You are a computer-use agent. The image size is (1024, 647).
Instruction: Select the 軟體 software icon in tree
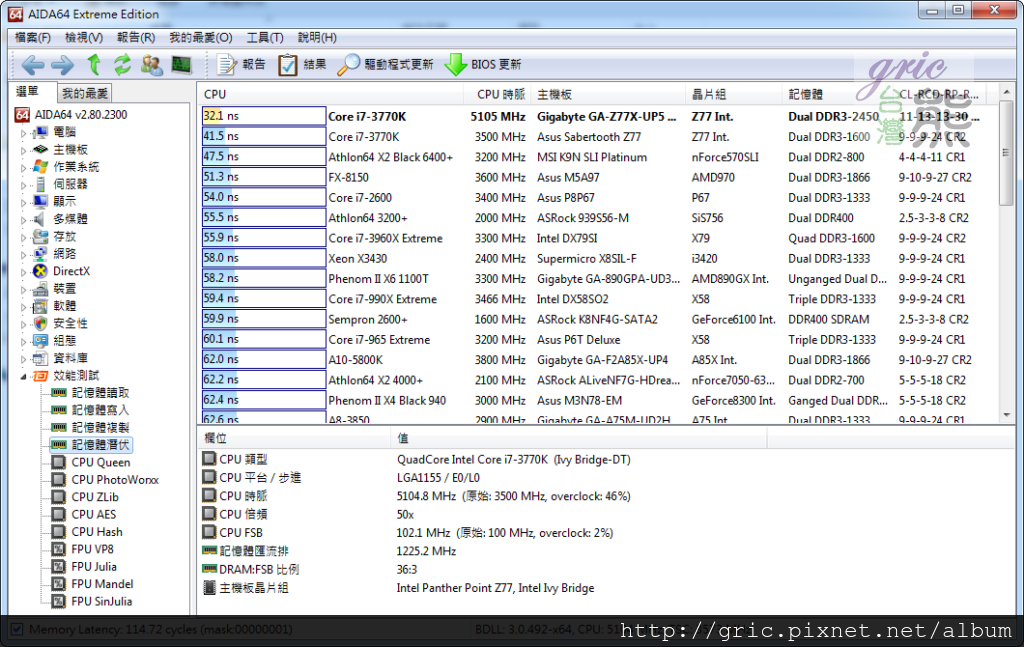[40, 306]
